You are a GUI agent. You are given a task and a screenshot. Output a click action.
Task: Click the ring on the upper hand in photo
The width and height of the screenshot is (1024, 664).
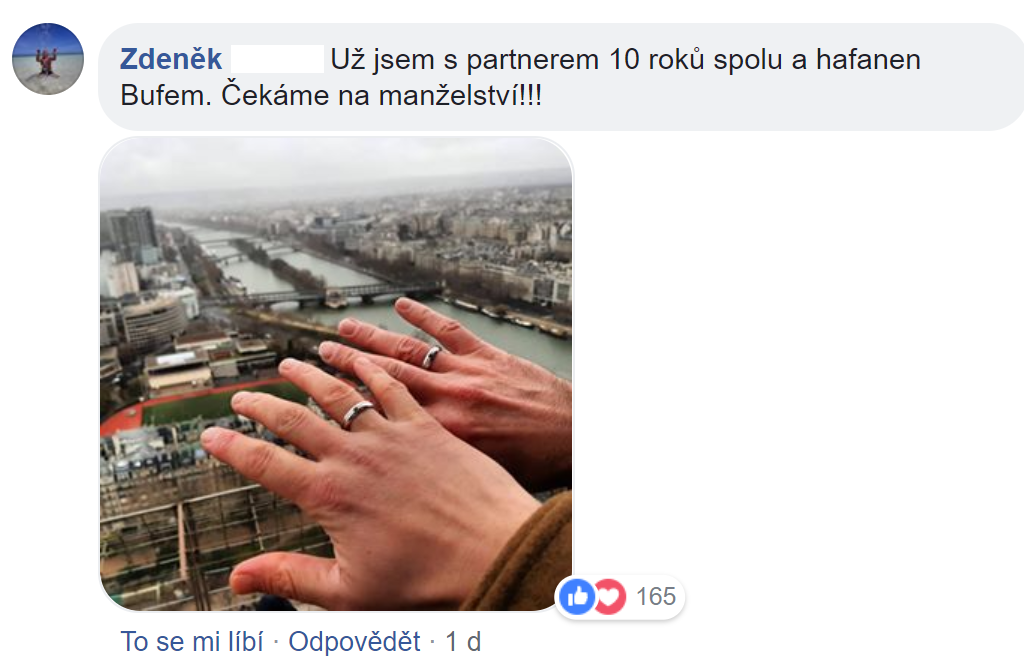(432, 356)
